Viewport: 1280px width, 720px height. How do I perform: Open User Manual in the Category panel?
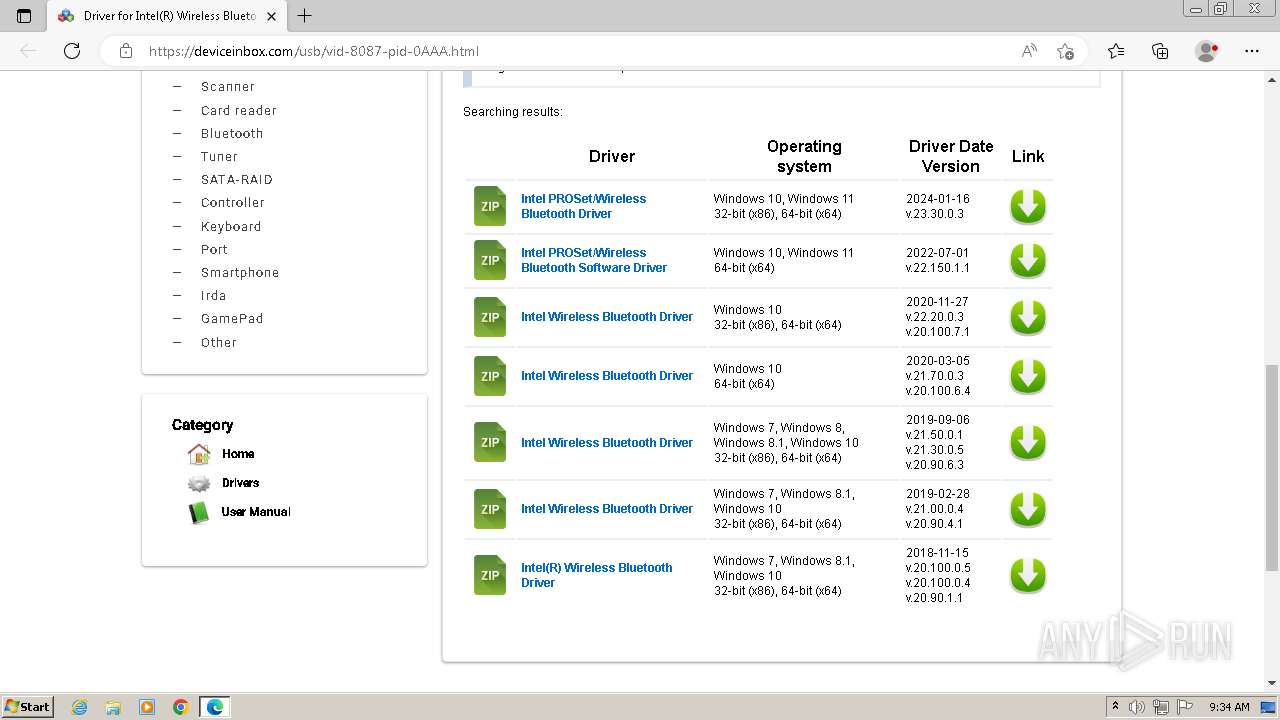pyautogui.click(x=256, y=512)
